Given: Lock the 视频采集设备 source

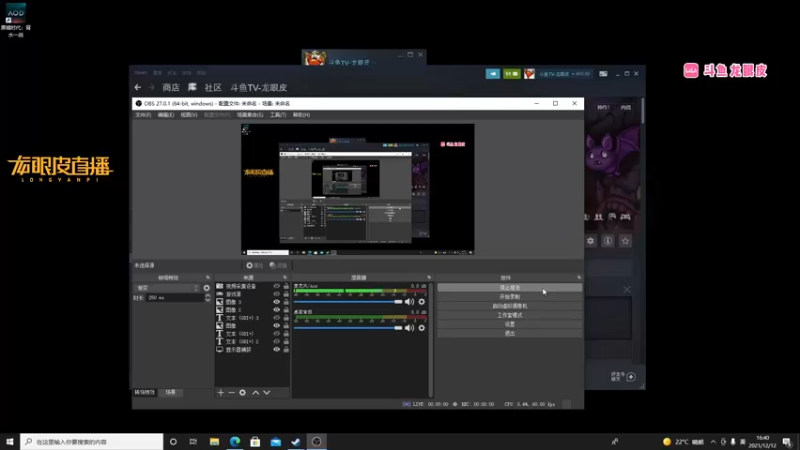Looking at the screenshot, I should click(x=286, y=286).
